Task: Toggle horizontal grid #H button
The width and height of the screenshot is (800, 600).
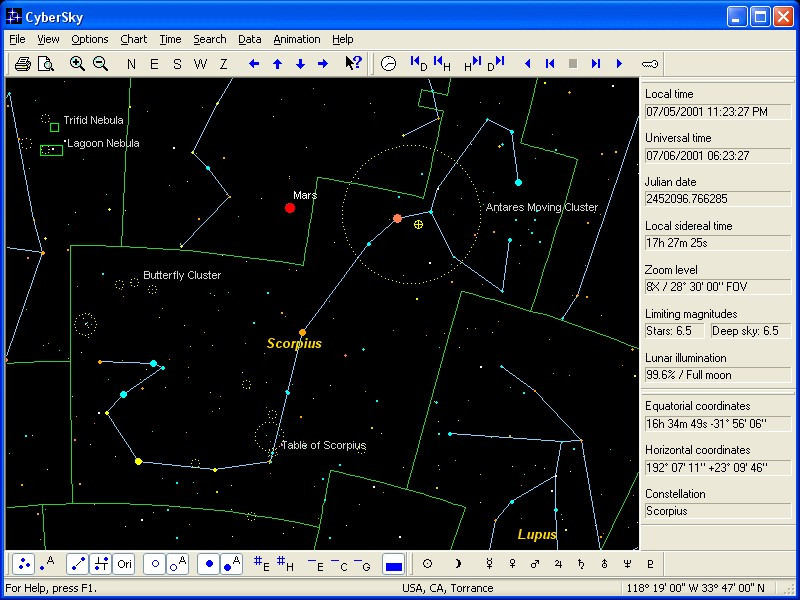Action: pos(285,564)
